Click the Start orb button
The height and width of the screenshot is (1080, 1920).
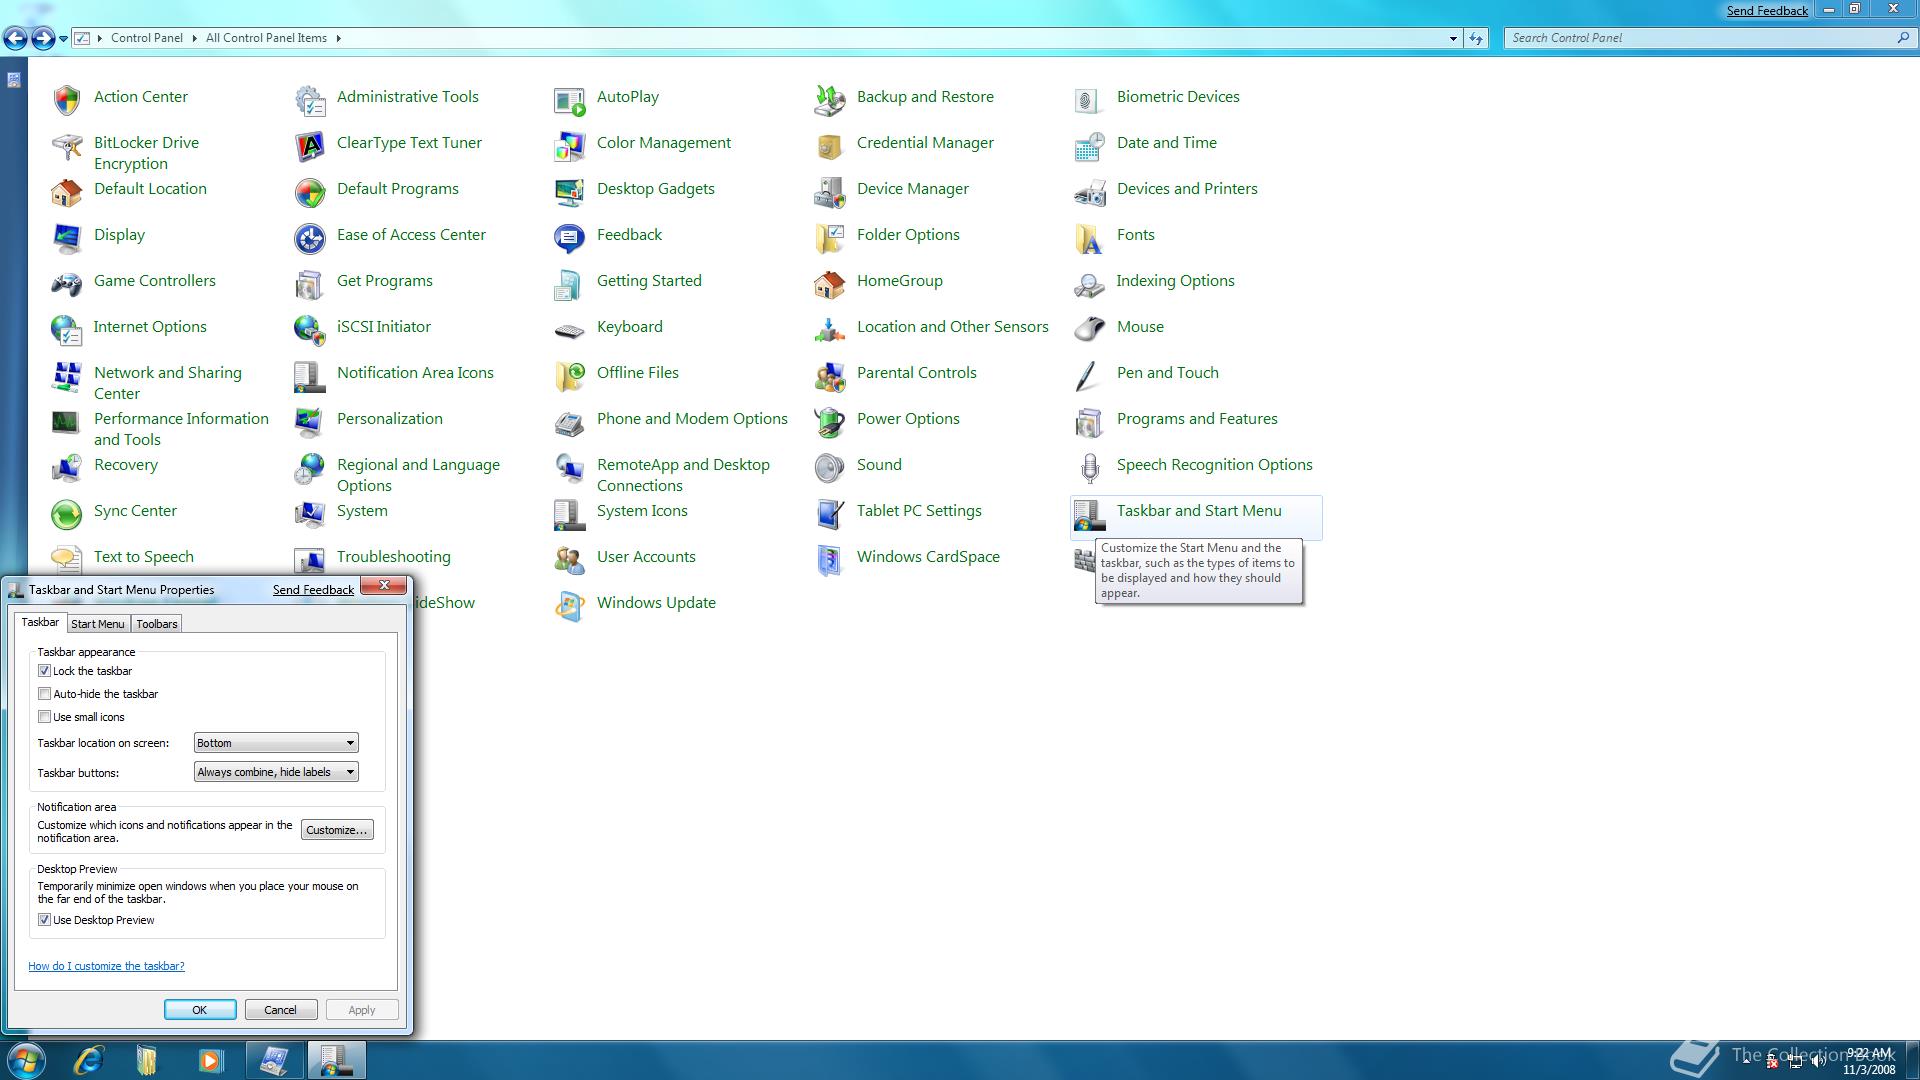[26, 1060]
